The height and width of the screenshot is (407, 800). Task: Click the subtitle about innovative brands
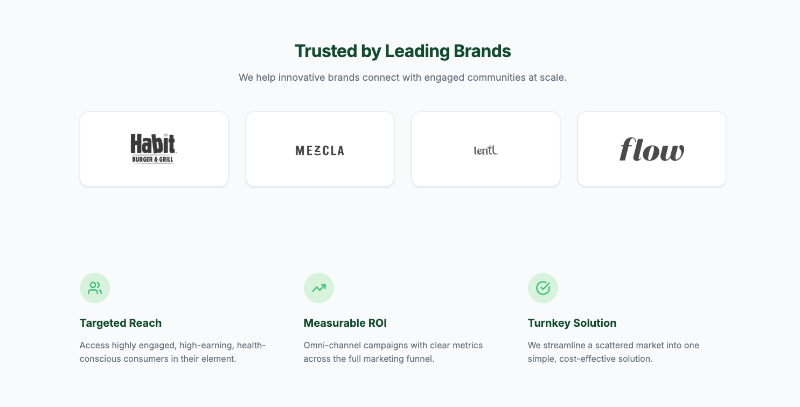[x=403, y=77]
